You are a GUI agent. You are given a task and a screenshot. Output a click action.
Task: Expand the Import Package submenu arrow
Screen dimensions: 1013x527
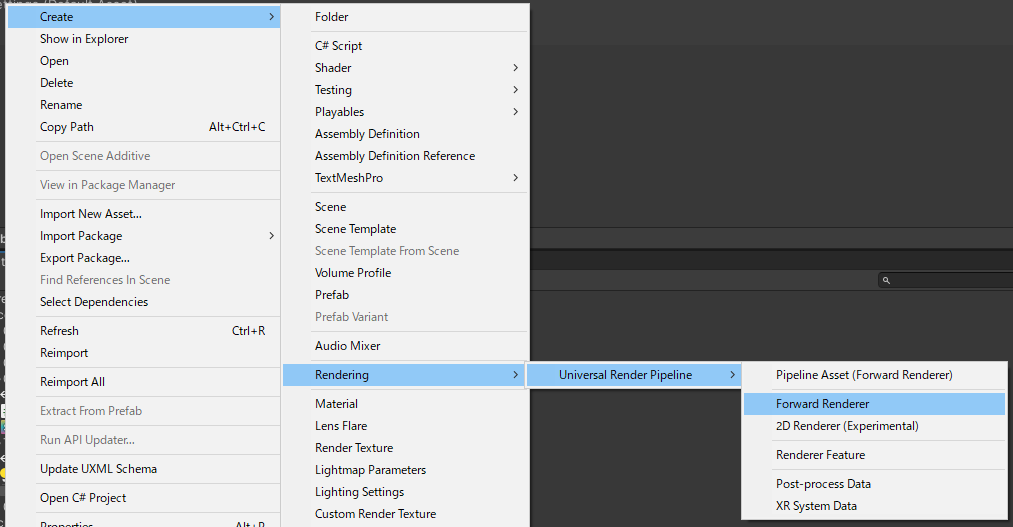pyautogui.click(x=271, y=236)
